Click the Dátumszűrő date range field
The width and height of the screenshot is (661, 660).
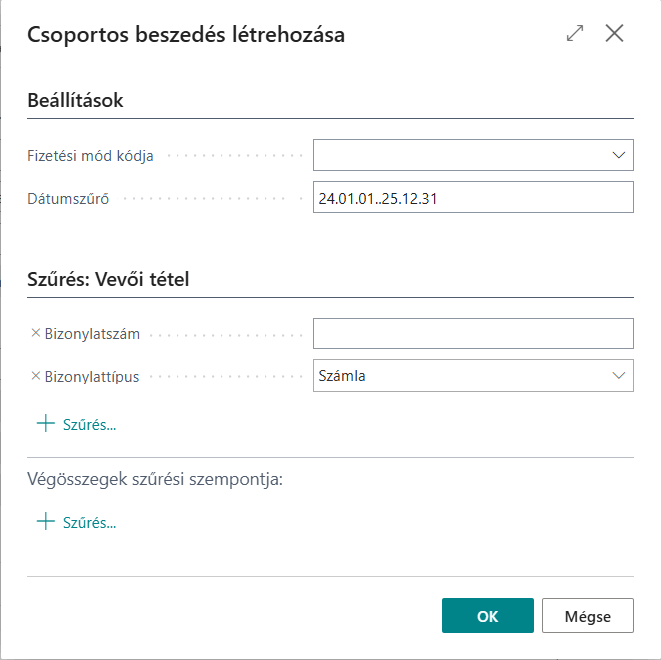click(x=473, y=198)
